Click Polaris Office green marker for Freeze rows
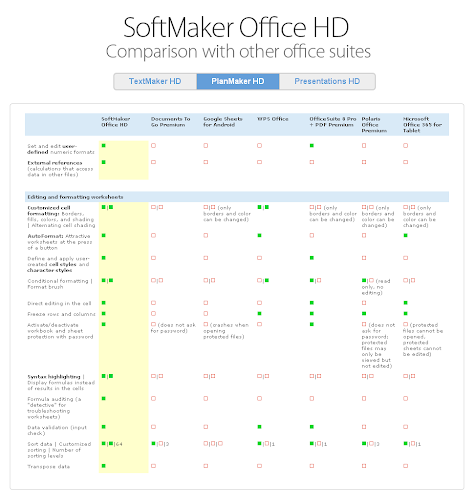The height and width of the screenshot is (500, 474). point(364,313)
